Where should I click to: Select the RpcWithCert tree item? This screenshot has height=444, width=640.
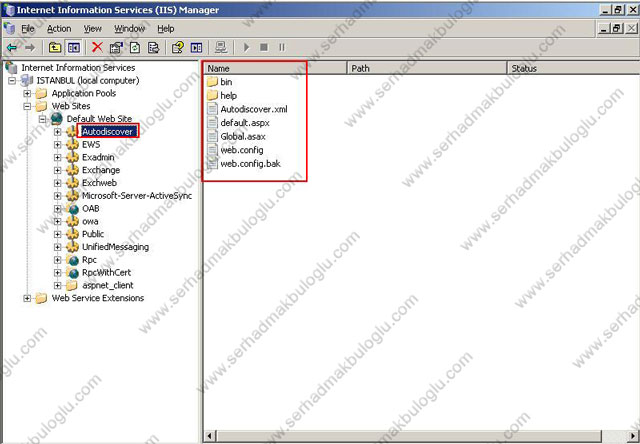pos(107,273)
